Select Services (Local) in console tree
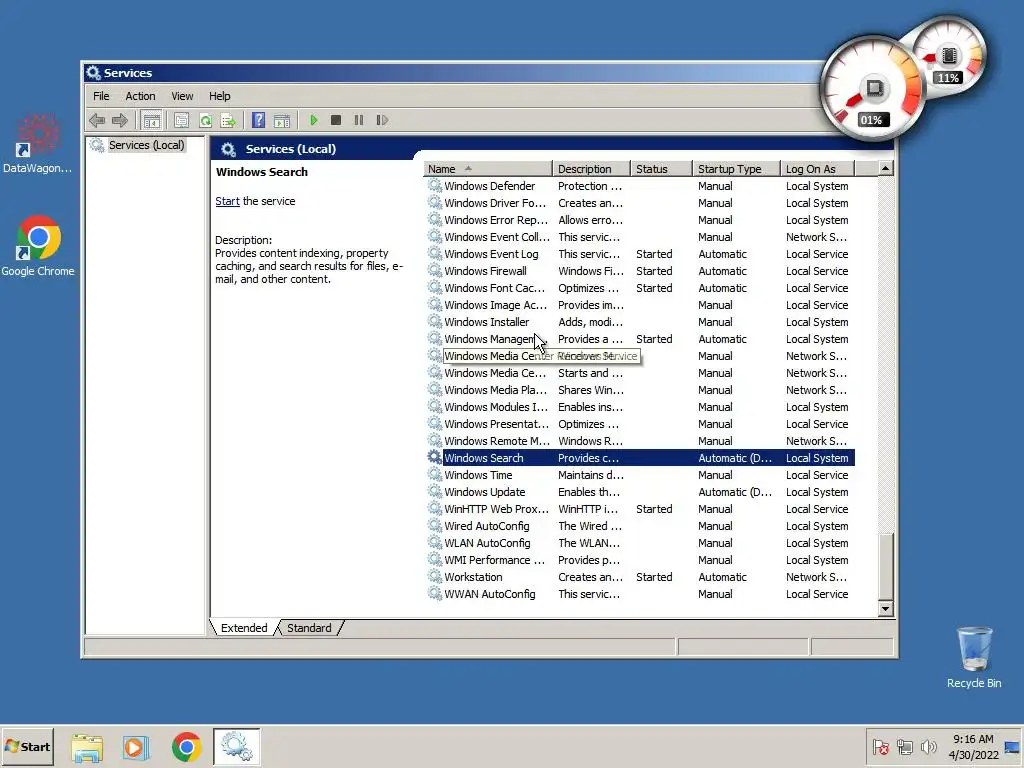 [146, 145]
